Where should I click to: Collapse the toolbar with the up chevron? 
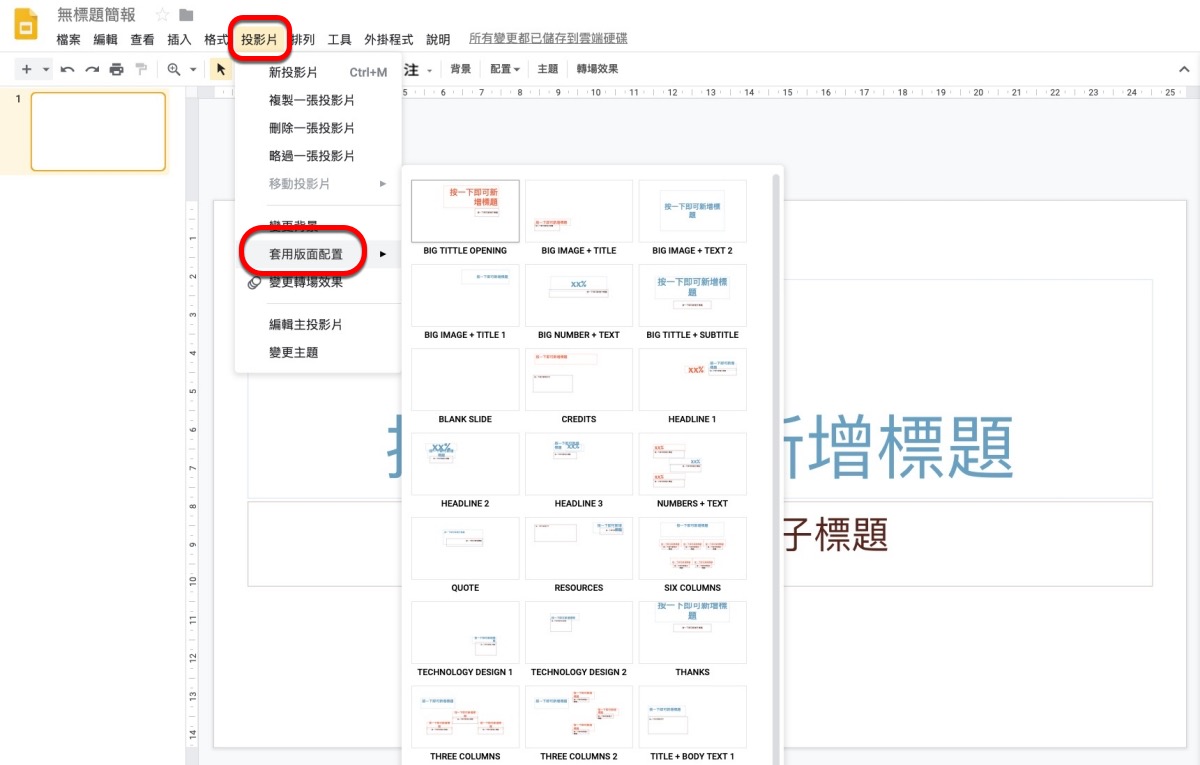pyautogui.click(x=1185, y=69)
